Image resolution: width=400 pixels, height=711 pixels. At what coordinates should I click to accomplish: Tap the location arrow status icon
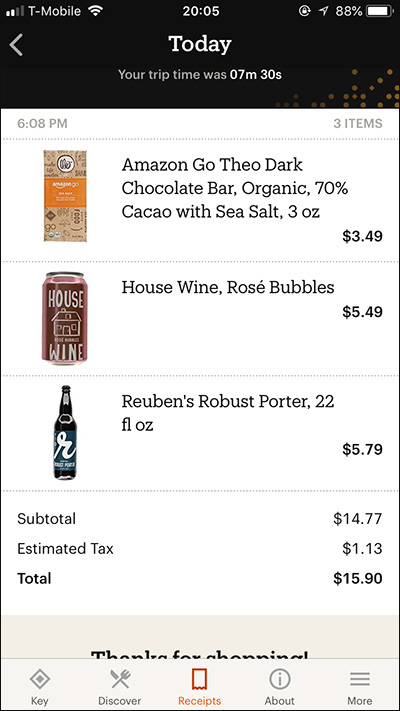323,11
